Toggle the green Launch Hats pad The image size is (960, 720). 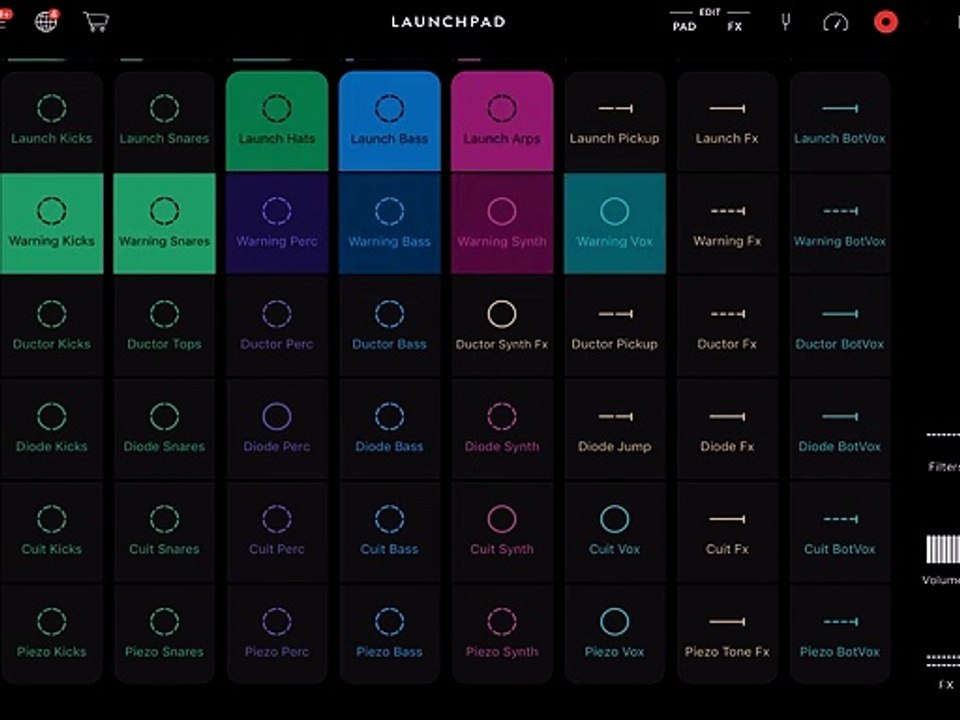coord(277,121)
